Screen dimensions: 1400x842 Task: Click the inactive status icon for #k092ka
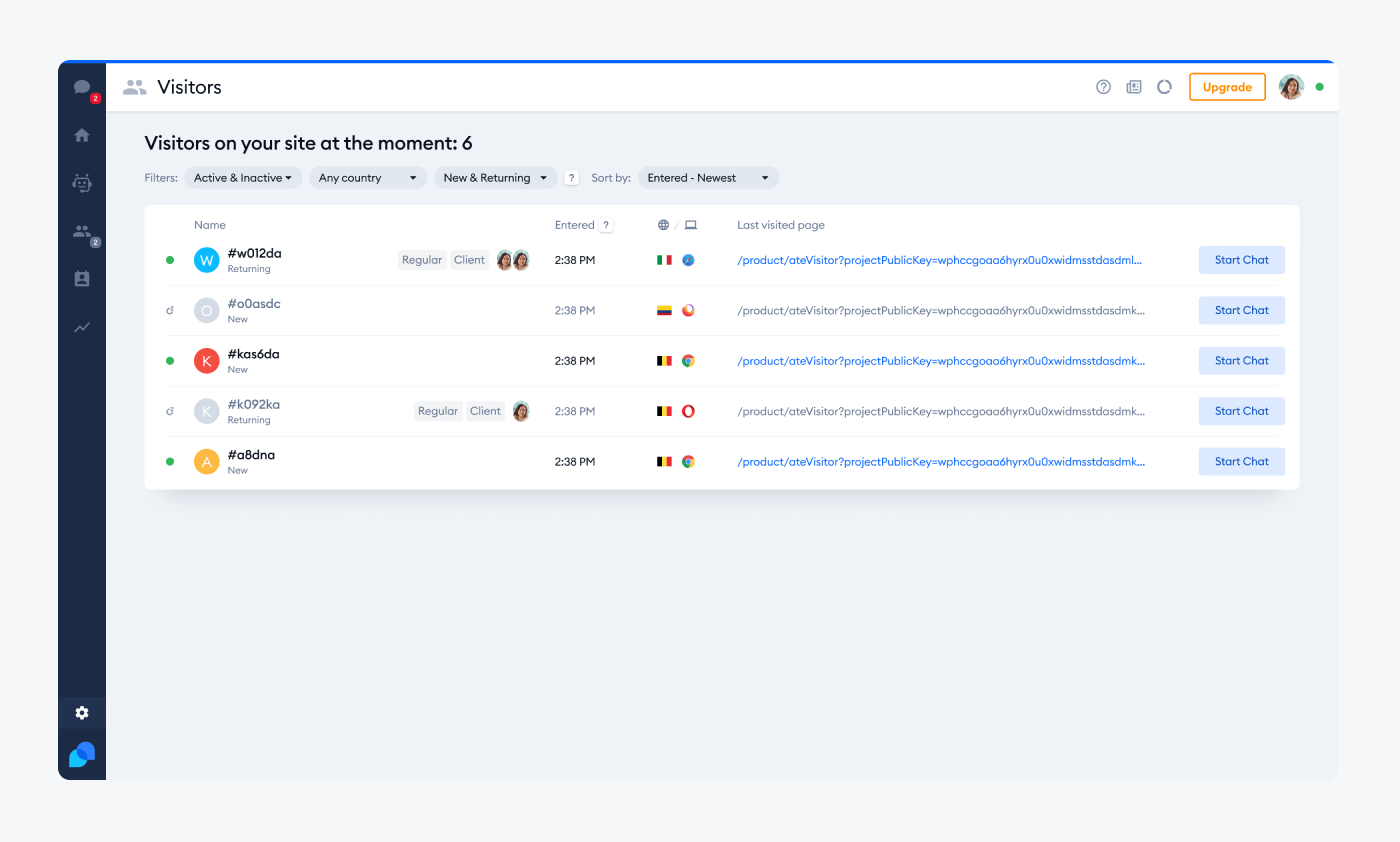click(170, 411)
